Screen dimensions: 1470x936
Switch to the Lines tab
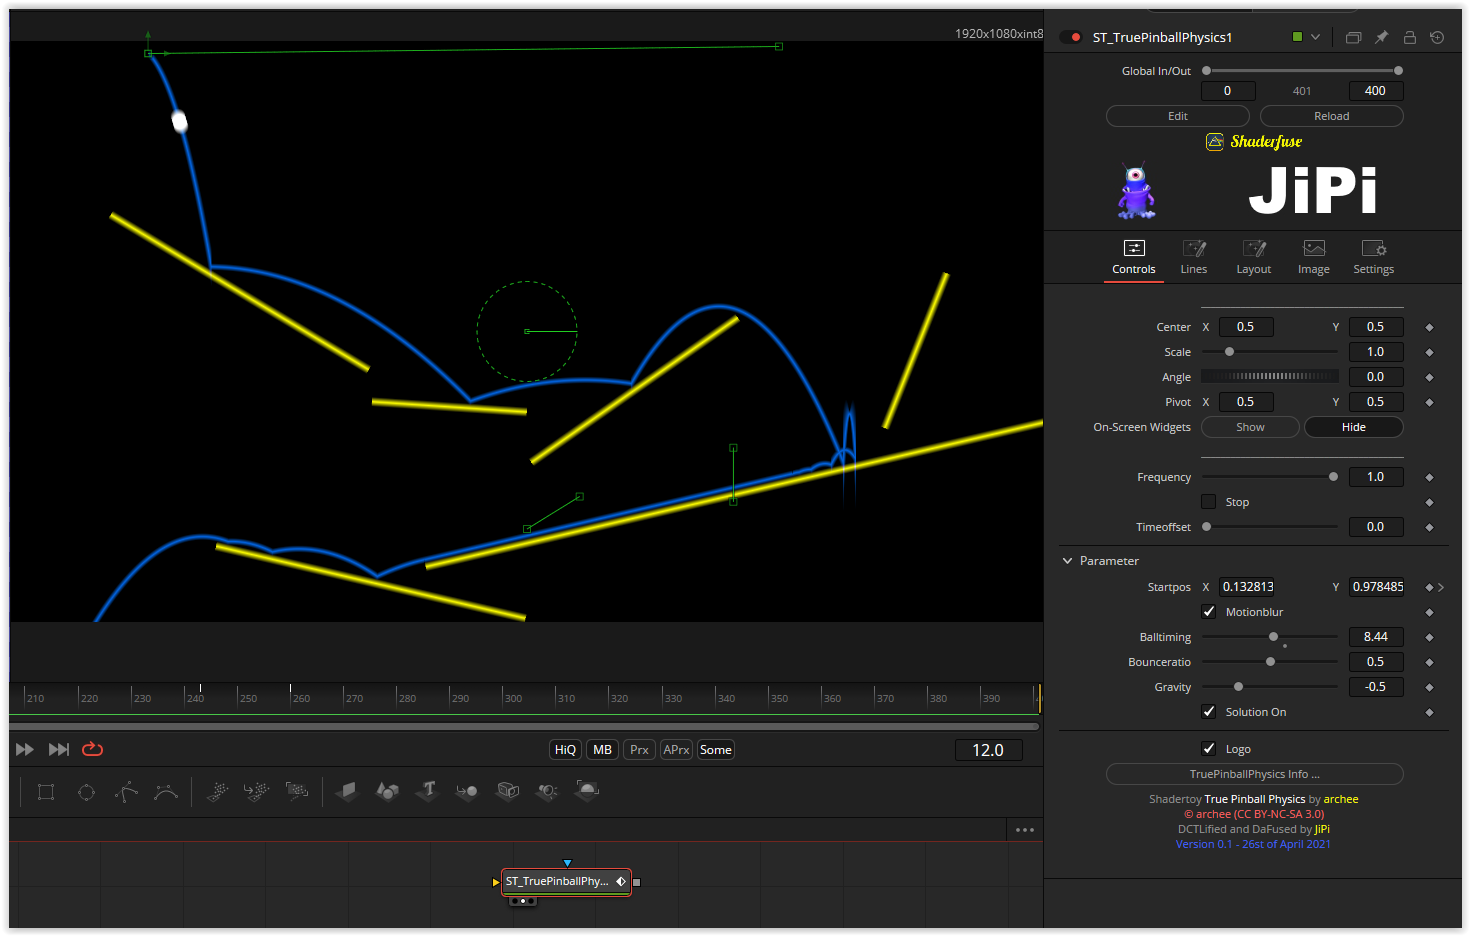1194,257
